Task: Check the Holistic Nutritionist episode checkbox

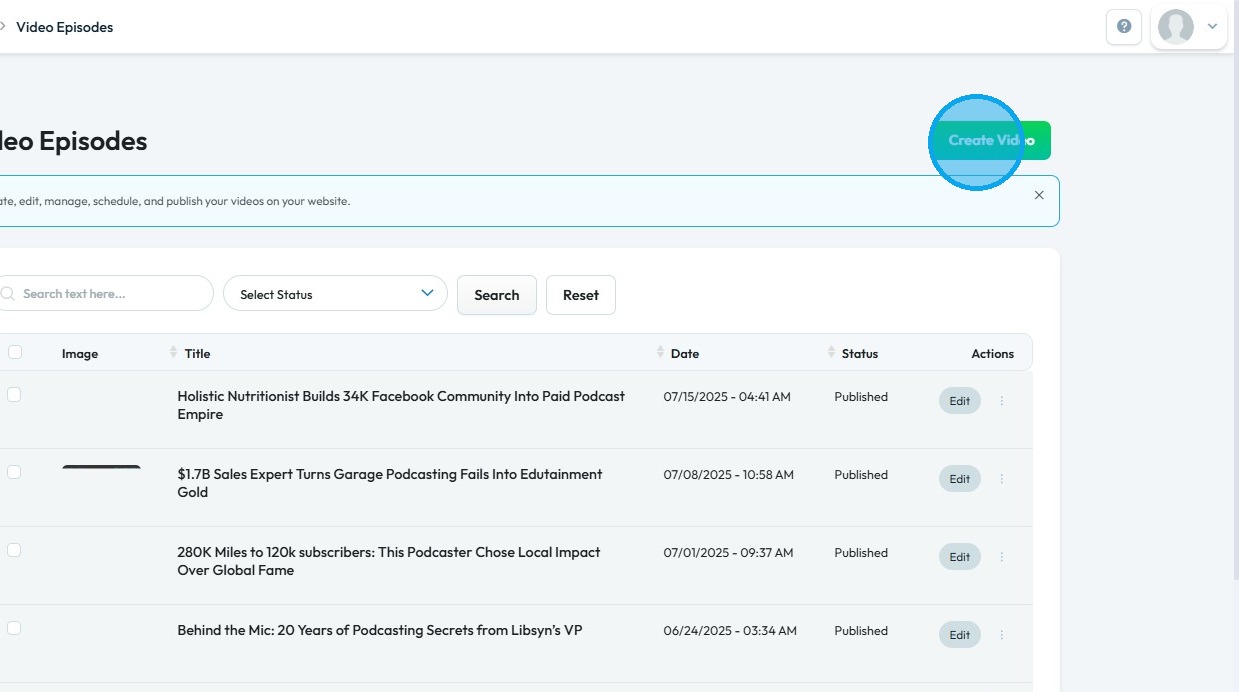Action: [x=14, y=395]
